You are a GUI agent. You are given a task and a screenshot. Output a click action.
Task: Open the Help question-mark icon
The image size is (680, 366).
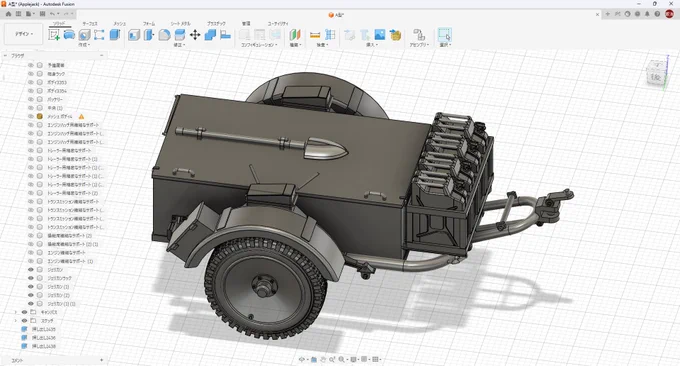tap(657, 14)
